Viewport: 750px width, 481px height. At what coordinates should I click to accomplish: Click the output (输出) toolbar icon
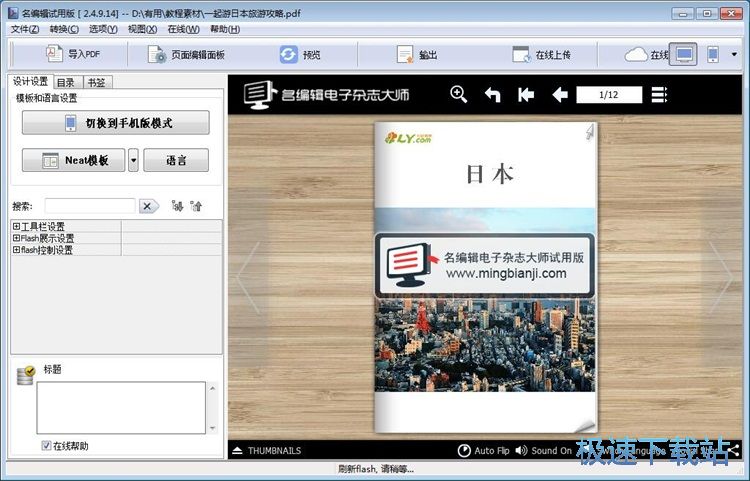(x=405, y=54)
